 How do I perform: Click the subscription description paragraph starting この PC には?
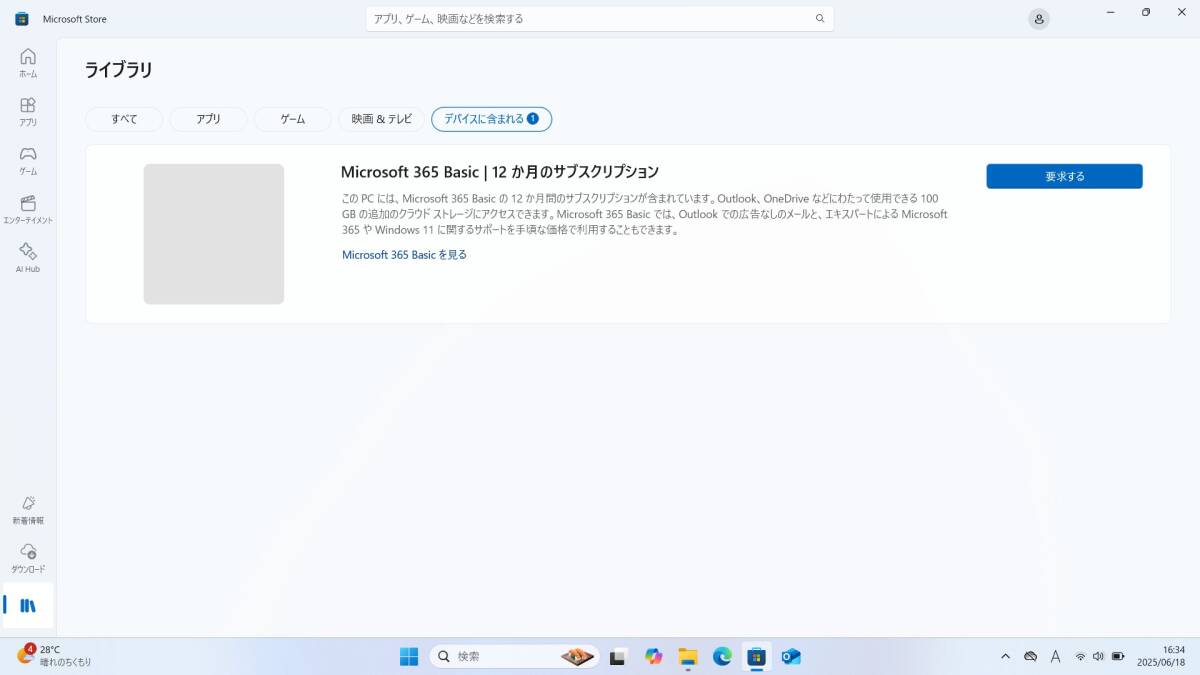[x=645, y=214]
